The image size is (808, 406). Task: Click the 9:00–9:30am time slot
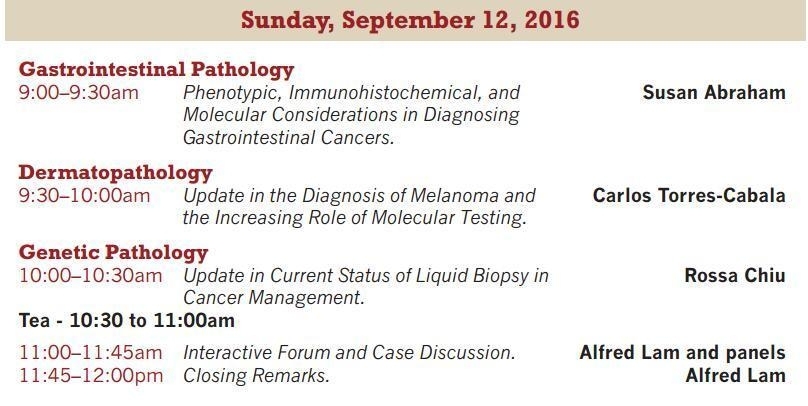pos(78,93)
